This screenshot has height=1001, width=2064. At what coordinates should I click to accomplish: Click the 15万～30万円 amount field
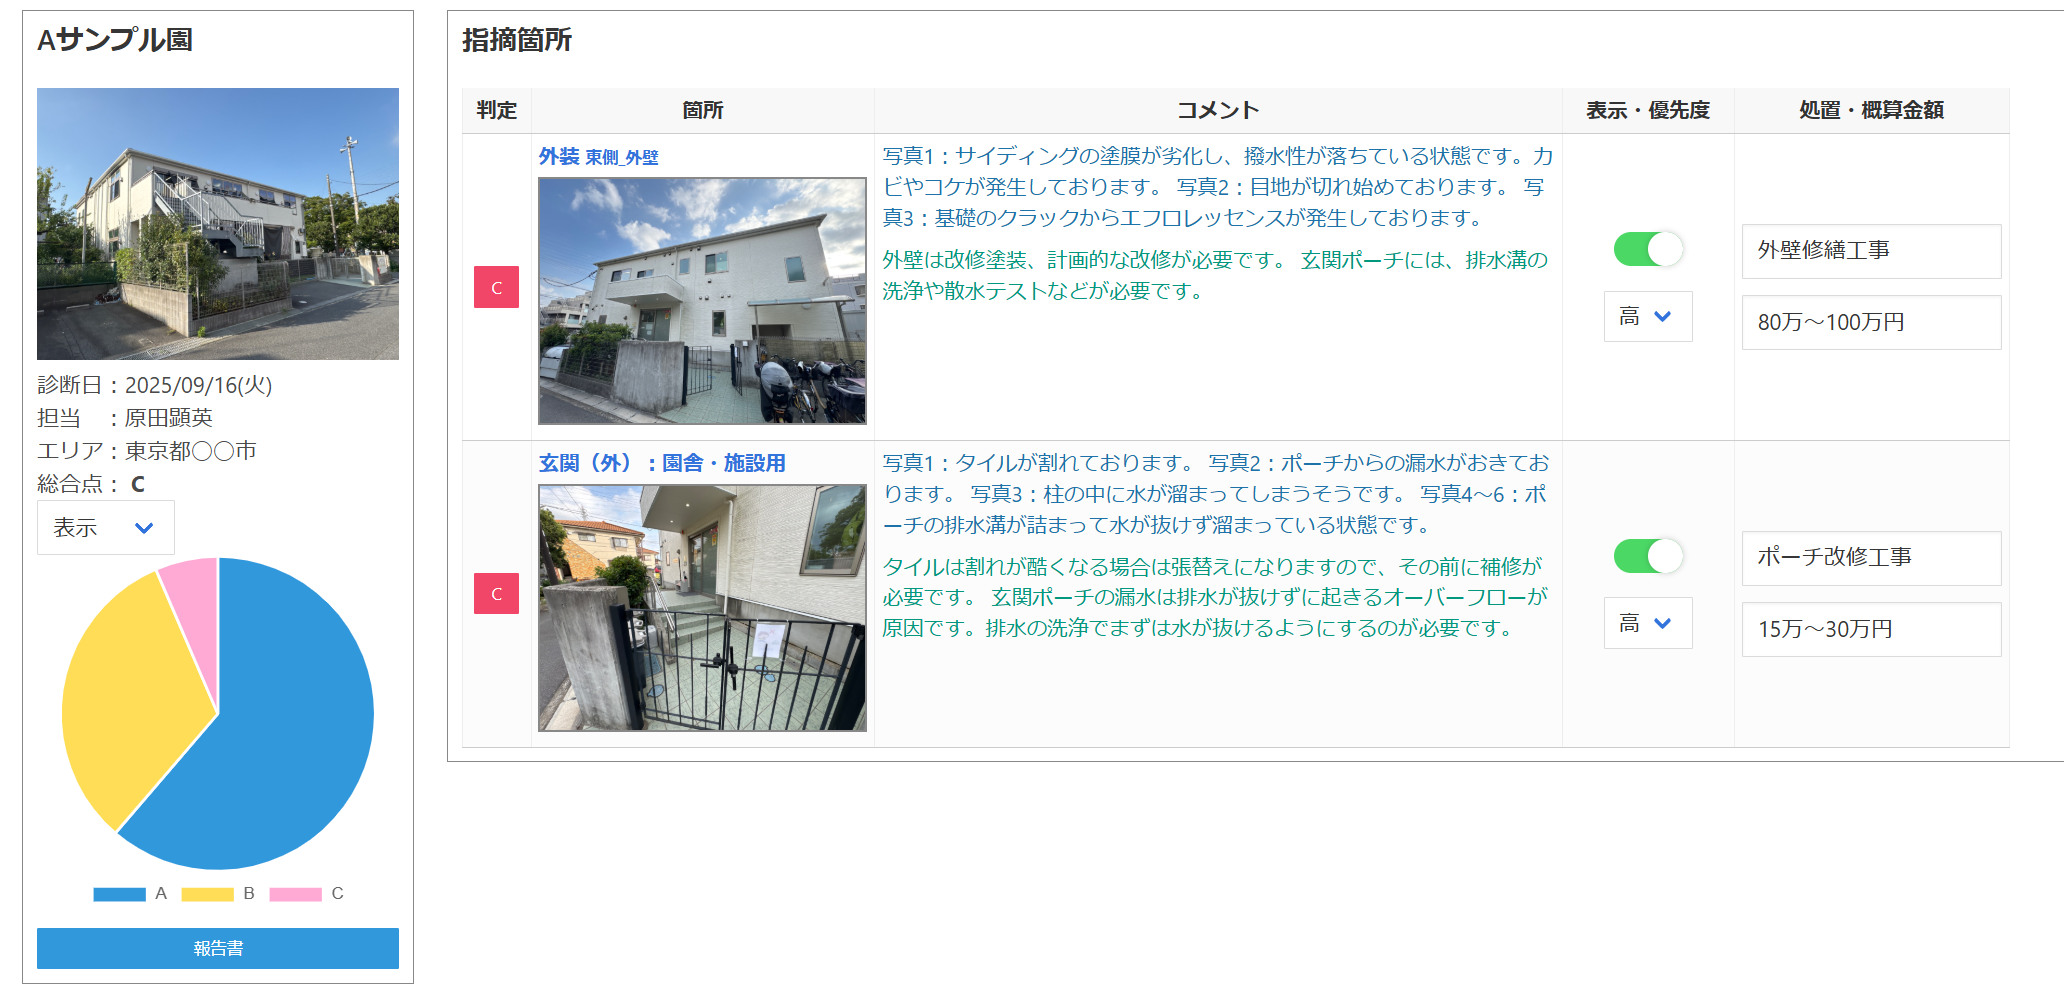pos(1870,629)
